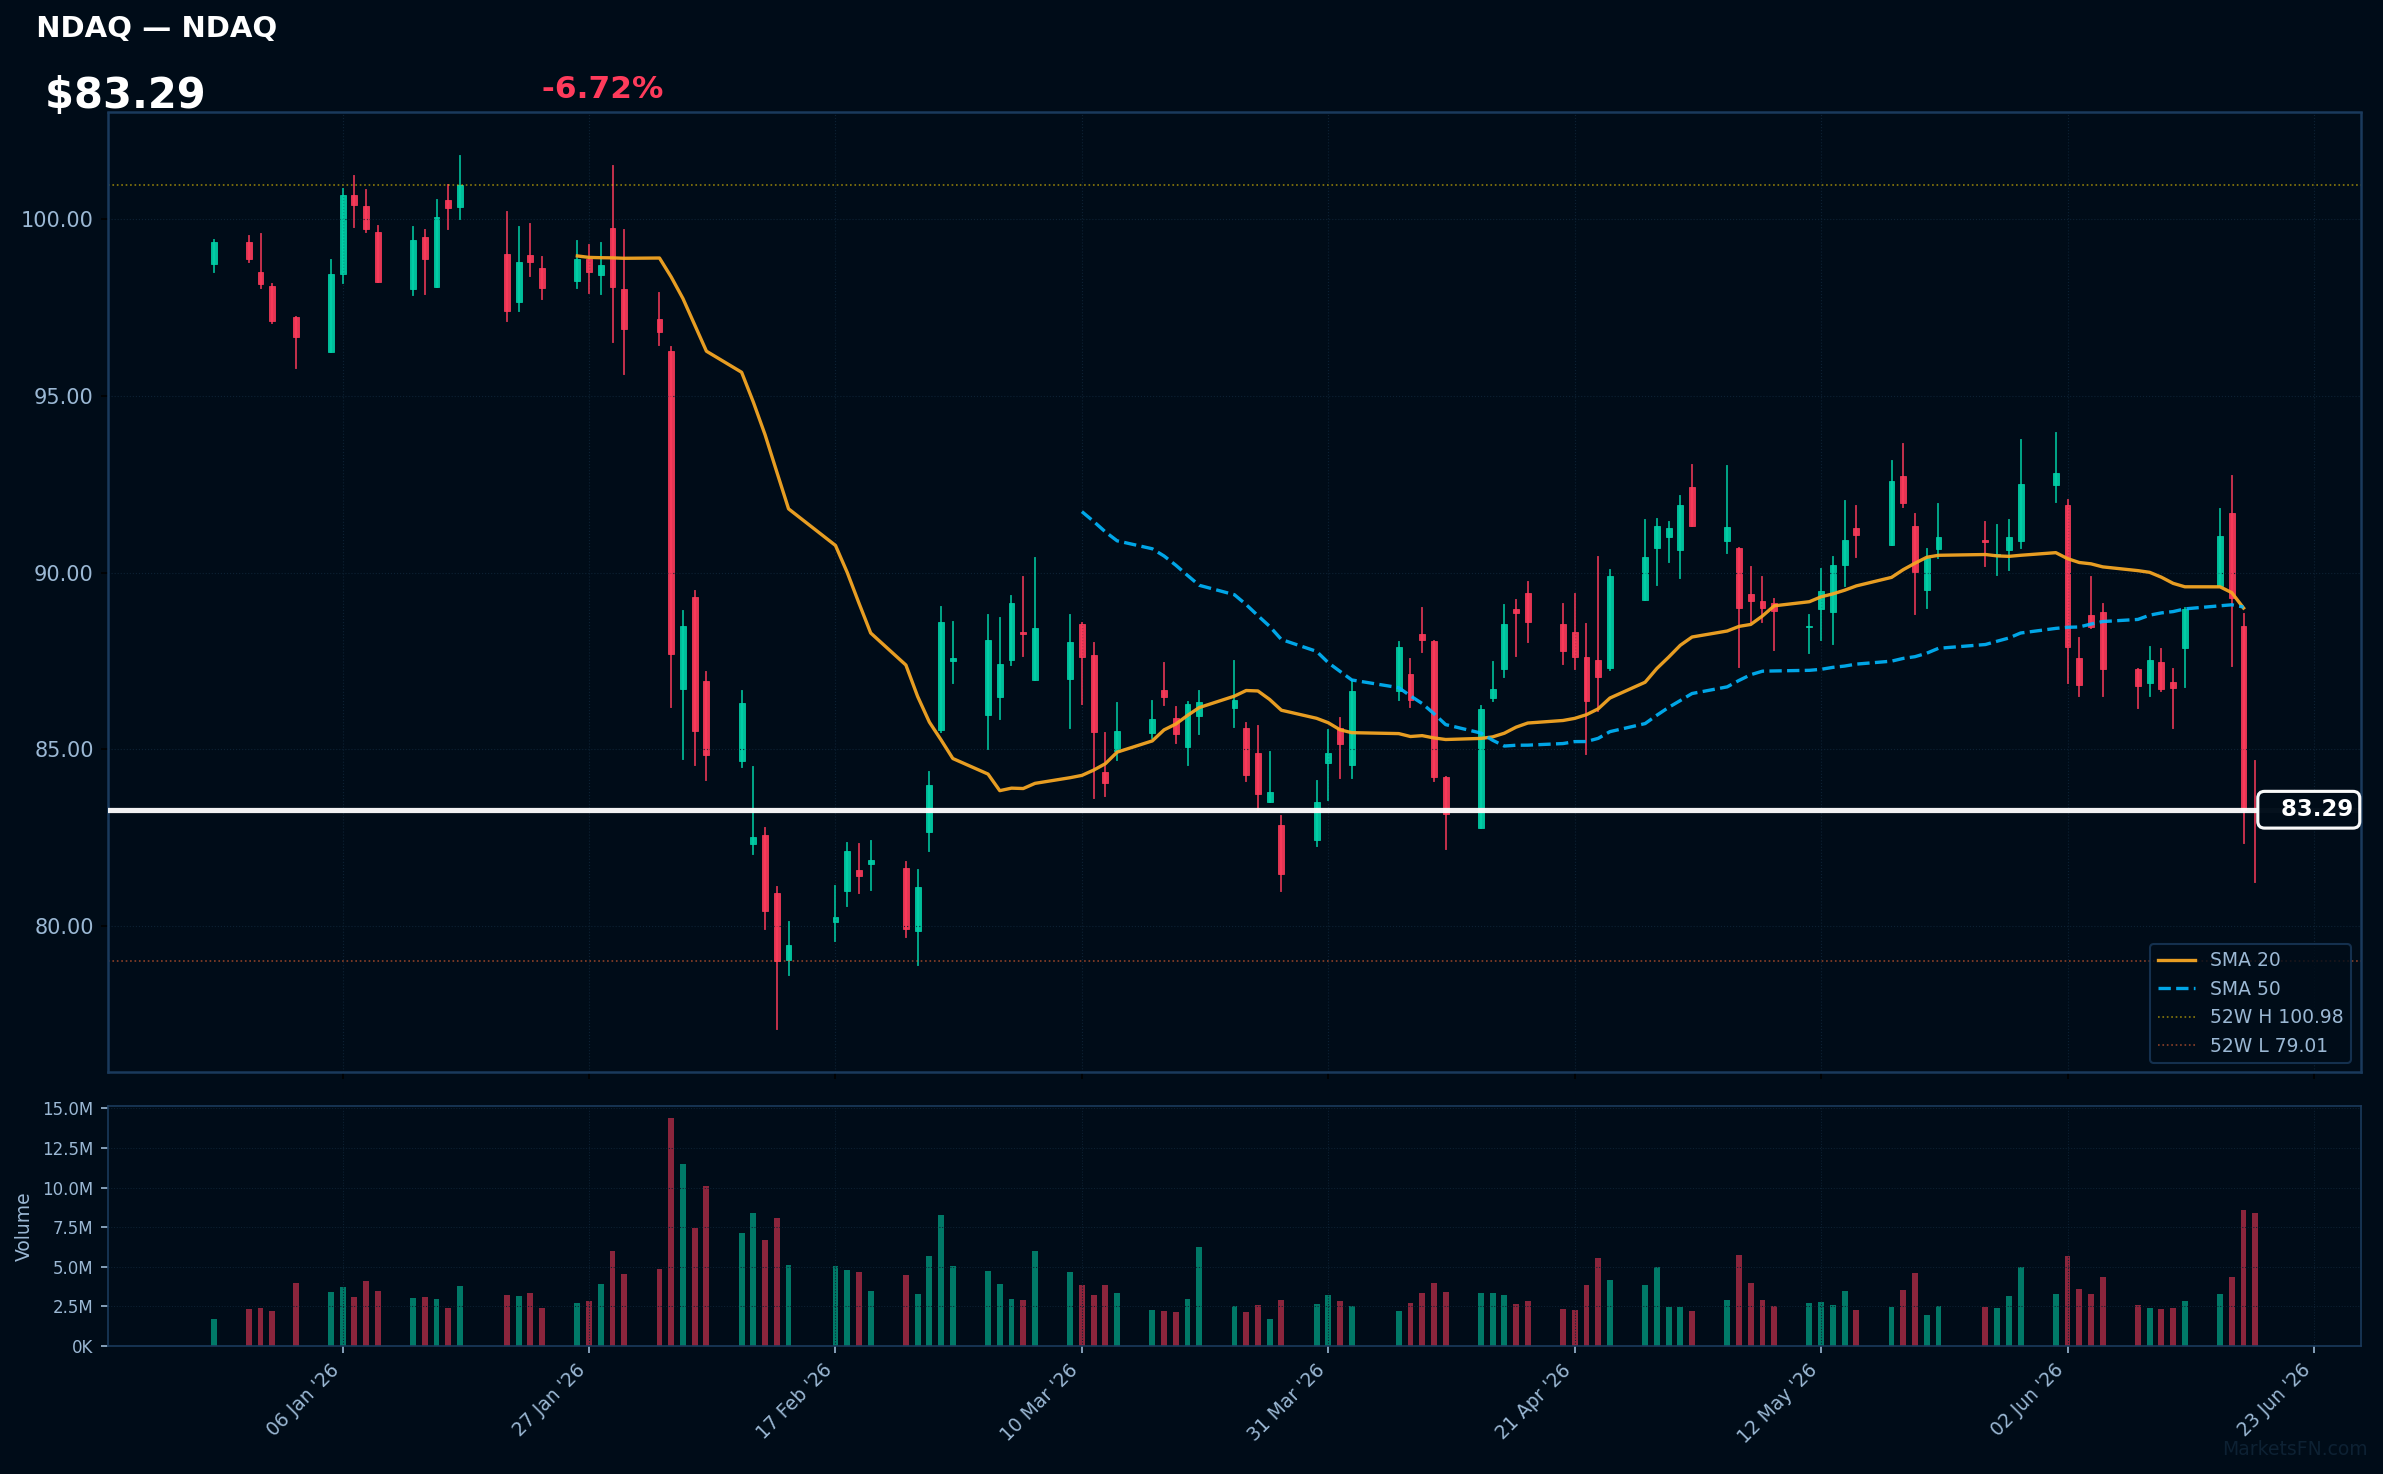Click the 10 Mar '26 date label
Screen dimensions: 2383x1474
point(1039,1401)
